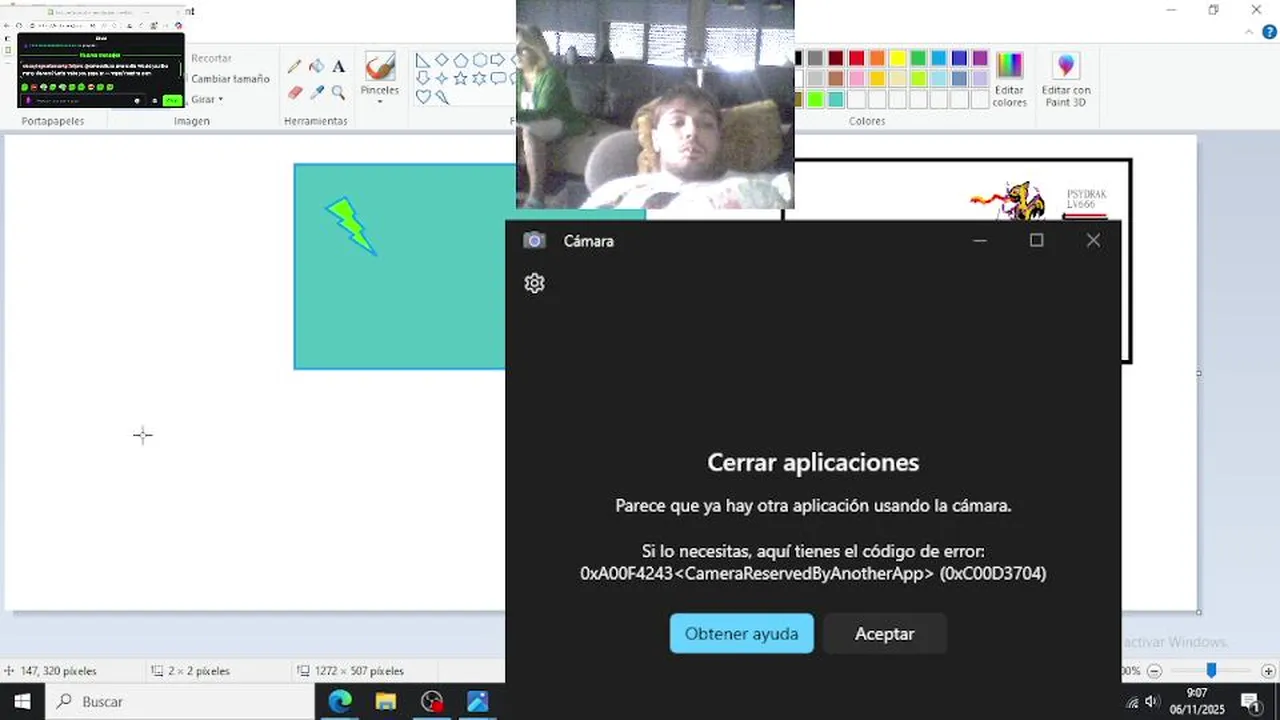The height and width of the screenshot is (720, 1280).
Task: Pick the custom teal color swatch
Action: tap(836, 99)
